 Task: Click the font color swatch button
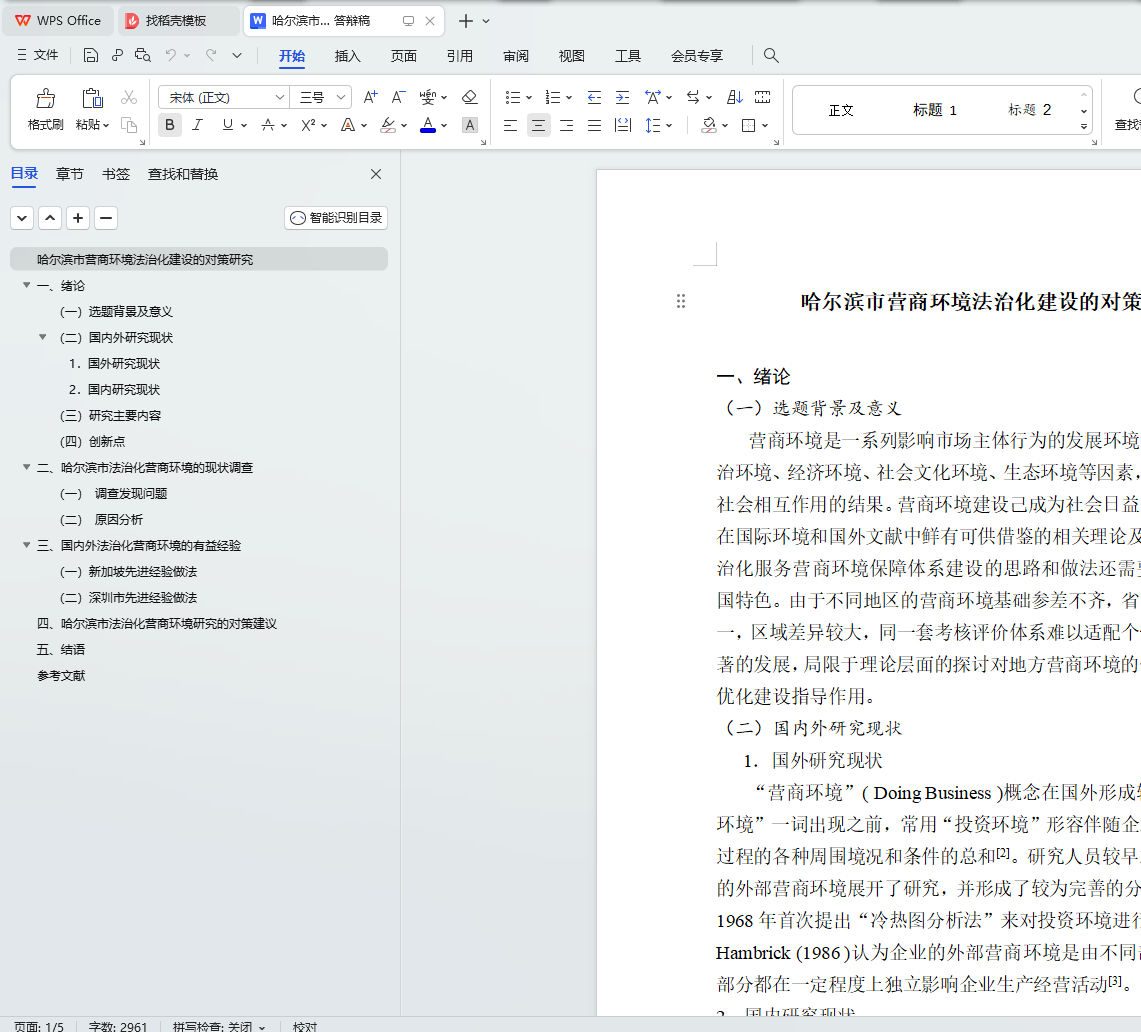[427, 125]
